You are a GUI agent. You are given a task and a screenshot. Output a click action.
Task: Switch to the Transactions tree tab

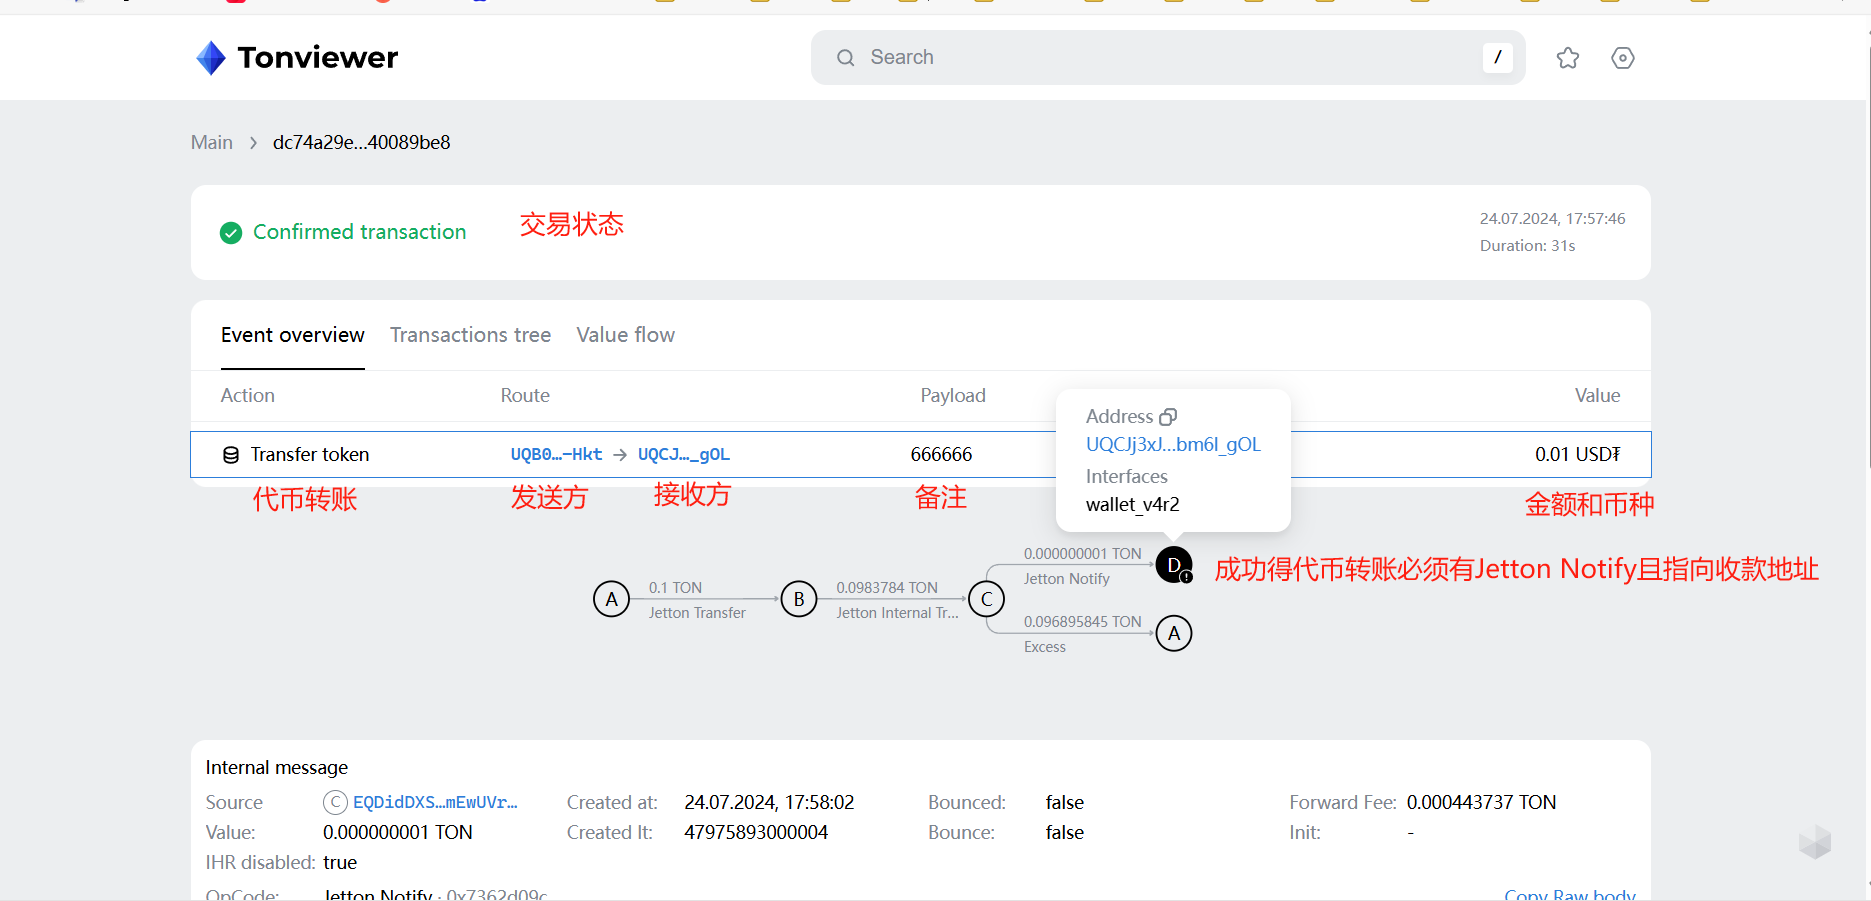coord(470,335)
